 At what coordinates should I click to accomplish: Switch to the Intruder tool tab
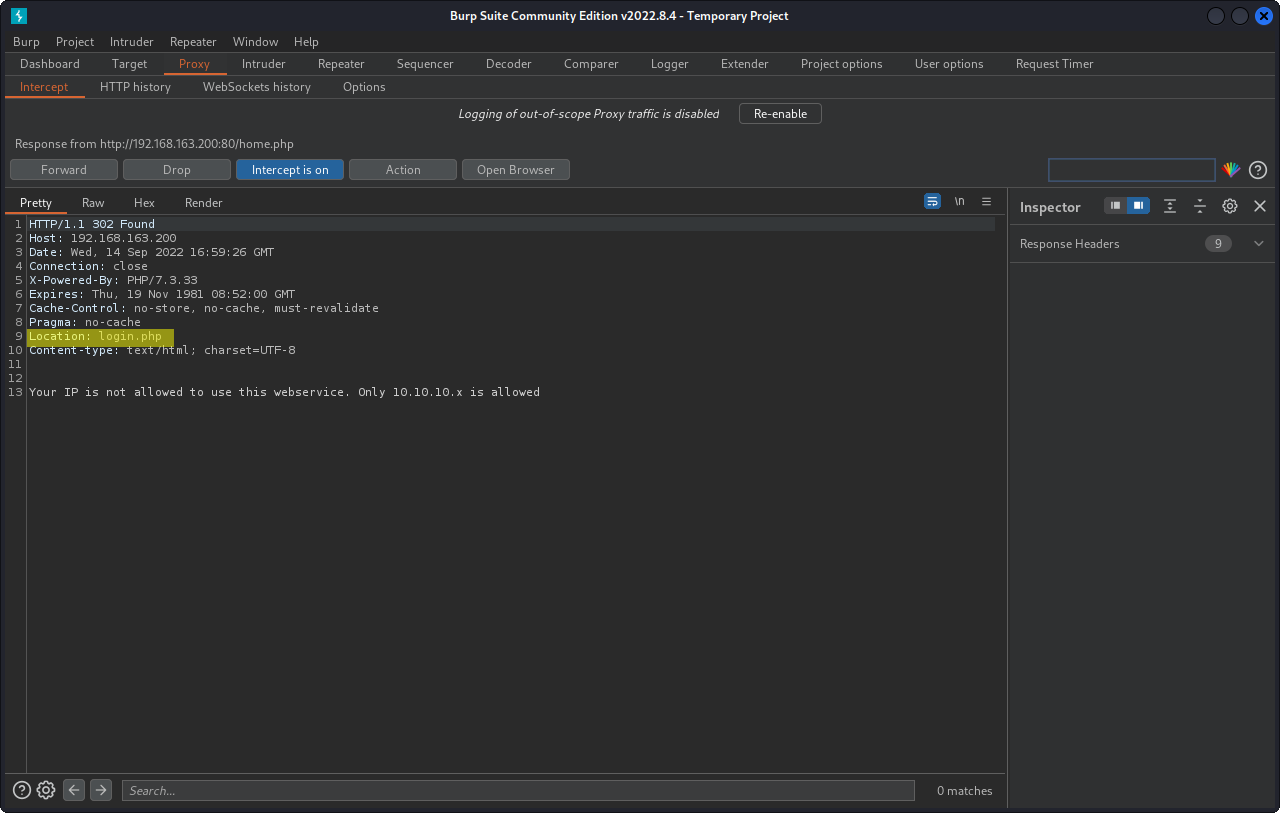pyautogui.click(x=264, y=64)
